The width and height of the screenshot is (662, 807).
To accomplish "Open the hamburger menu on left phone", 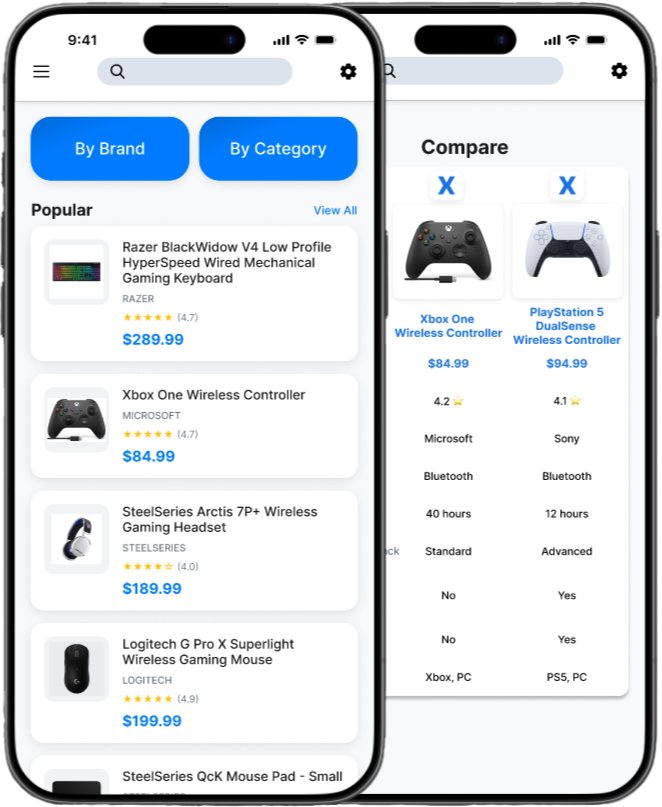I will pyautogui.click(x=42, y=72).
